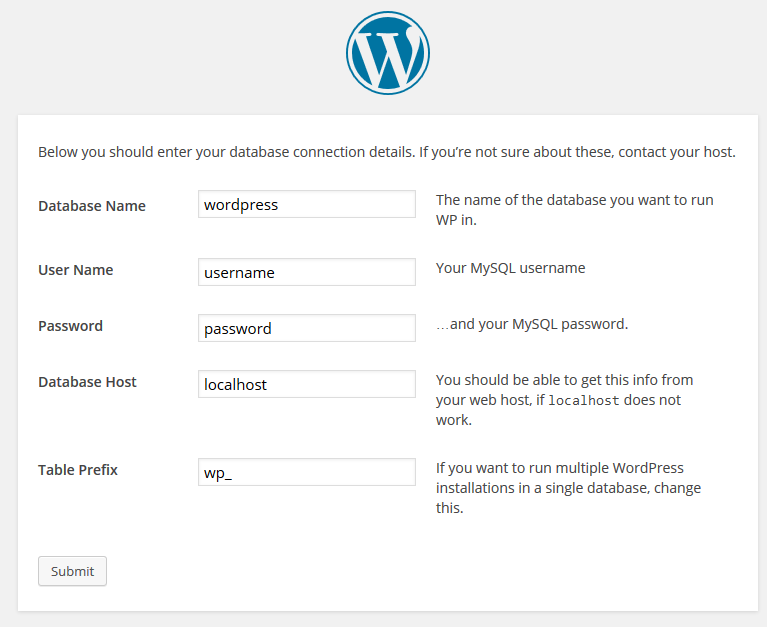Submit the database connection form

(x=72, y=571)
